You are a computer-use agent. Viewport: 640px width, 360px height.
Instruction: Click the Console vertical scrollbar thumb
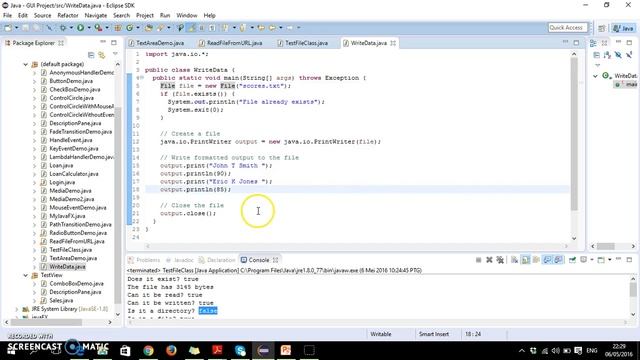click(633, 289)
